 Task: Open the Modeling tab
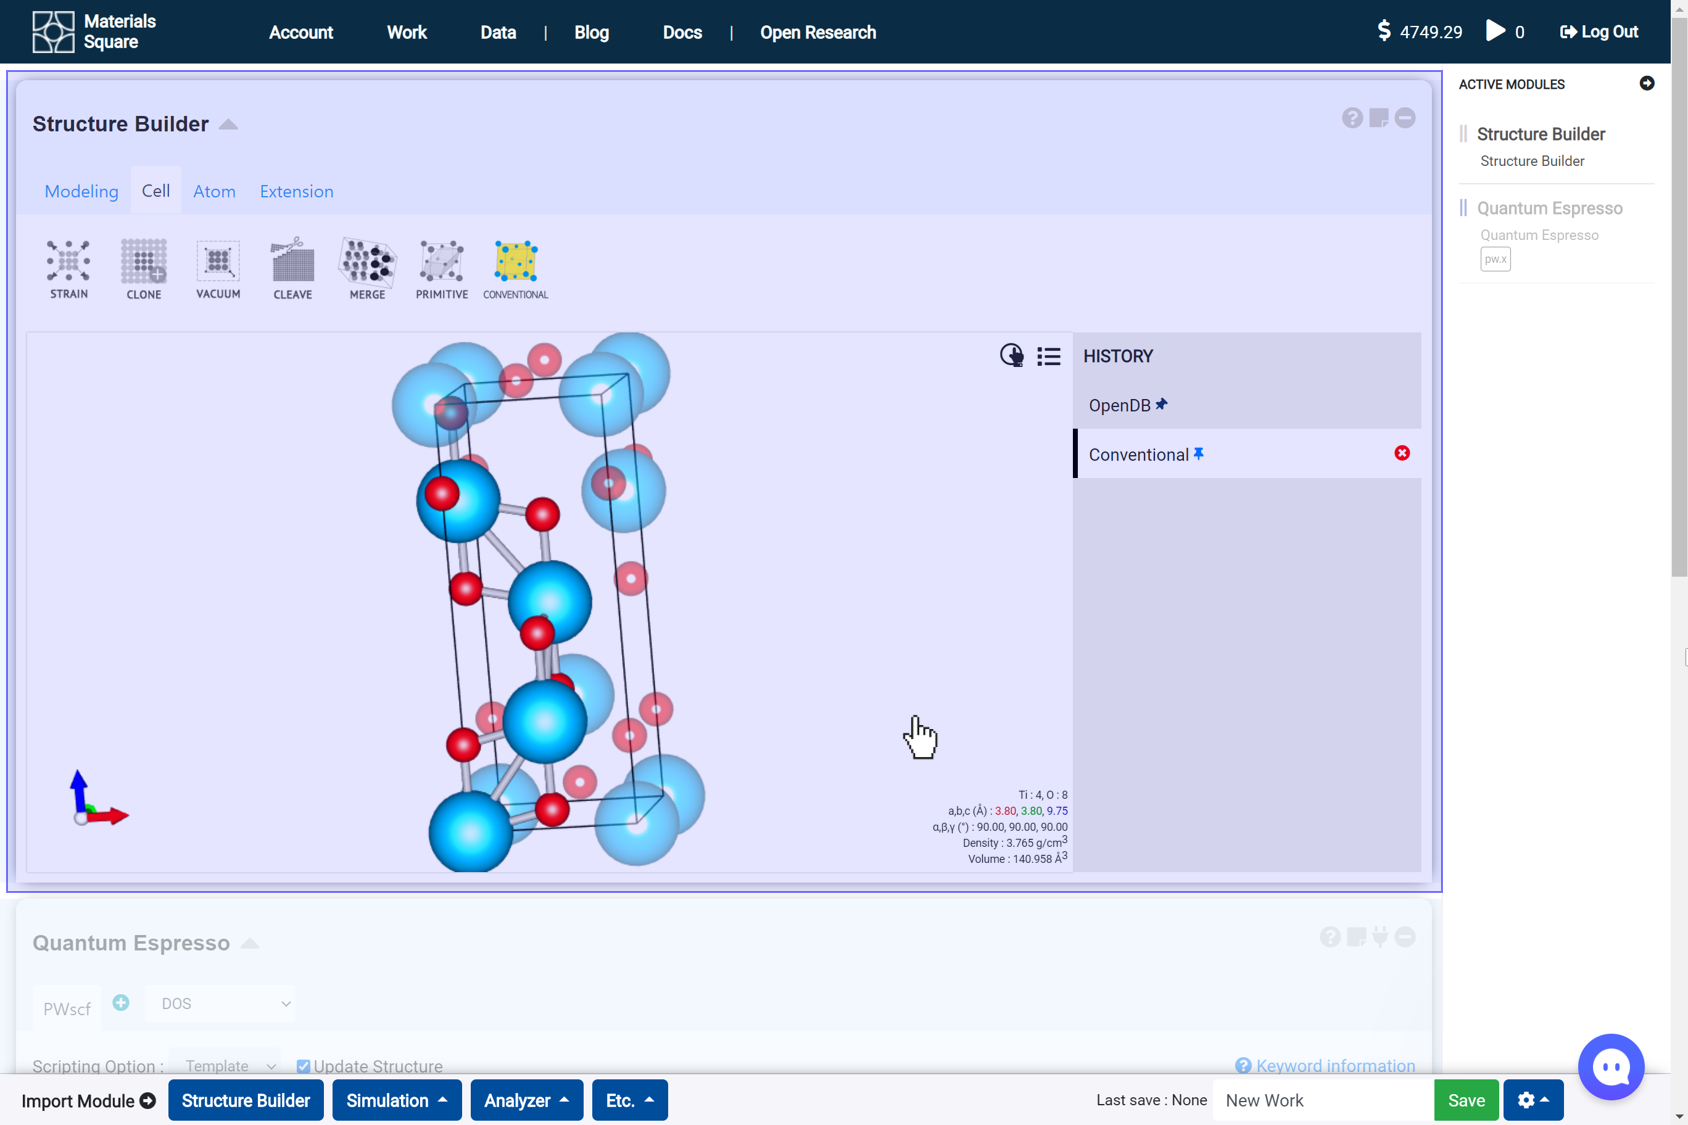pos(81,191)
